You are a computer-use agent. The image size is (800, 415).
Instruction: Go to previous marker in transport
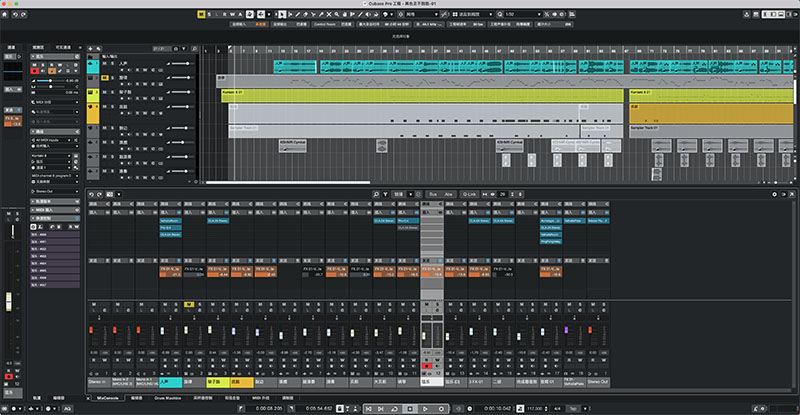click(x=368, y=409)
